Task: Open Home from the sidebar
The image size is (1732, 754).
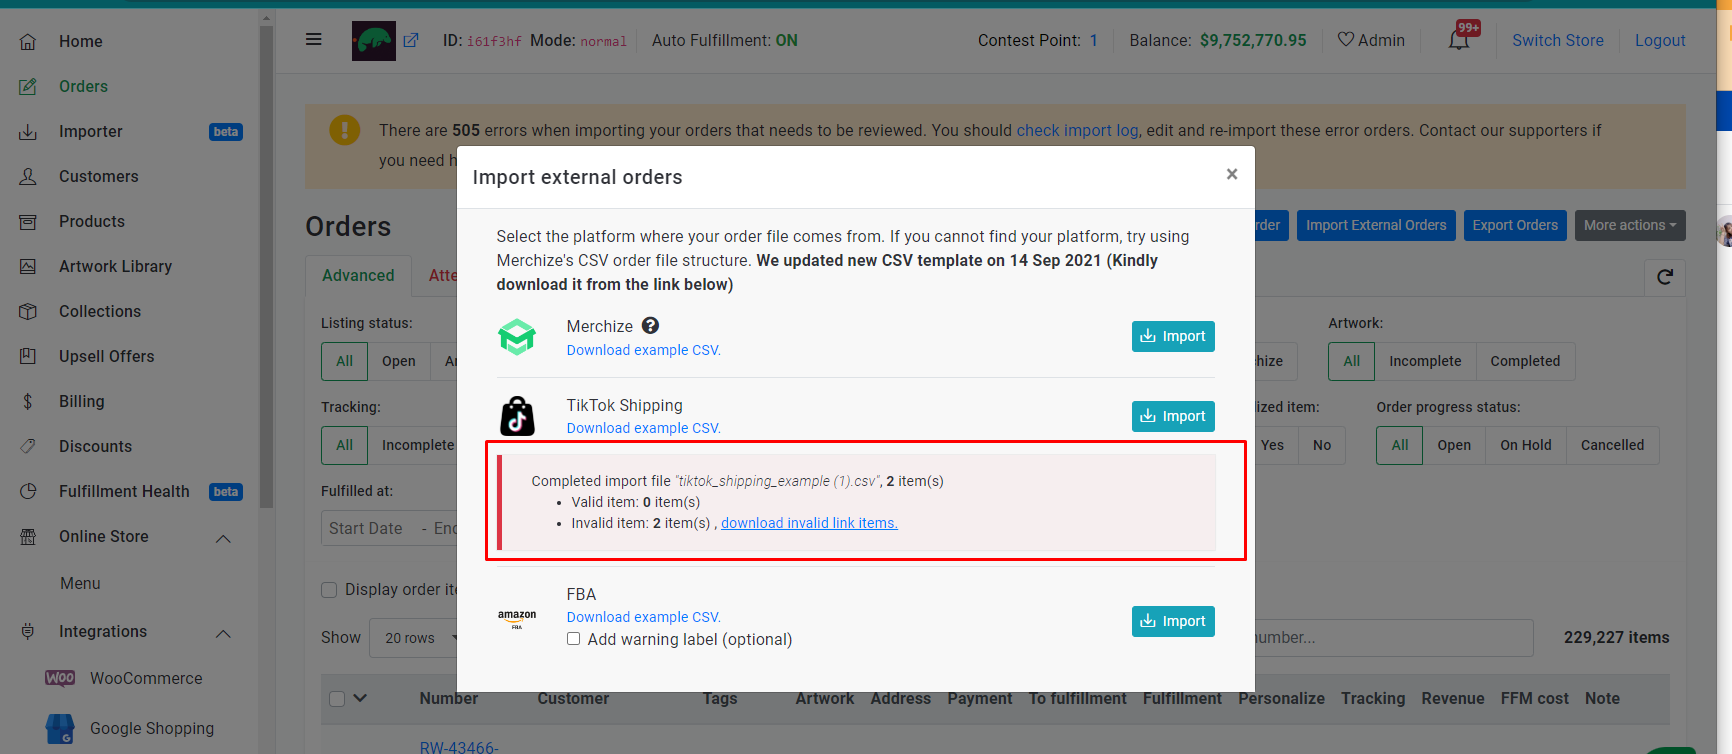Action: [x=80, y=41]
